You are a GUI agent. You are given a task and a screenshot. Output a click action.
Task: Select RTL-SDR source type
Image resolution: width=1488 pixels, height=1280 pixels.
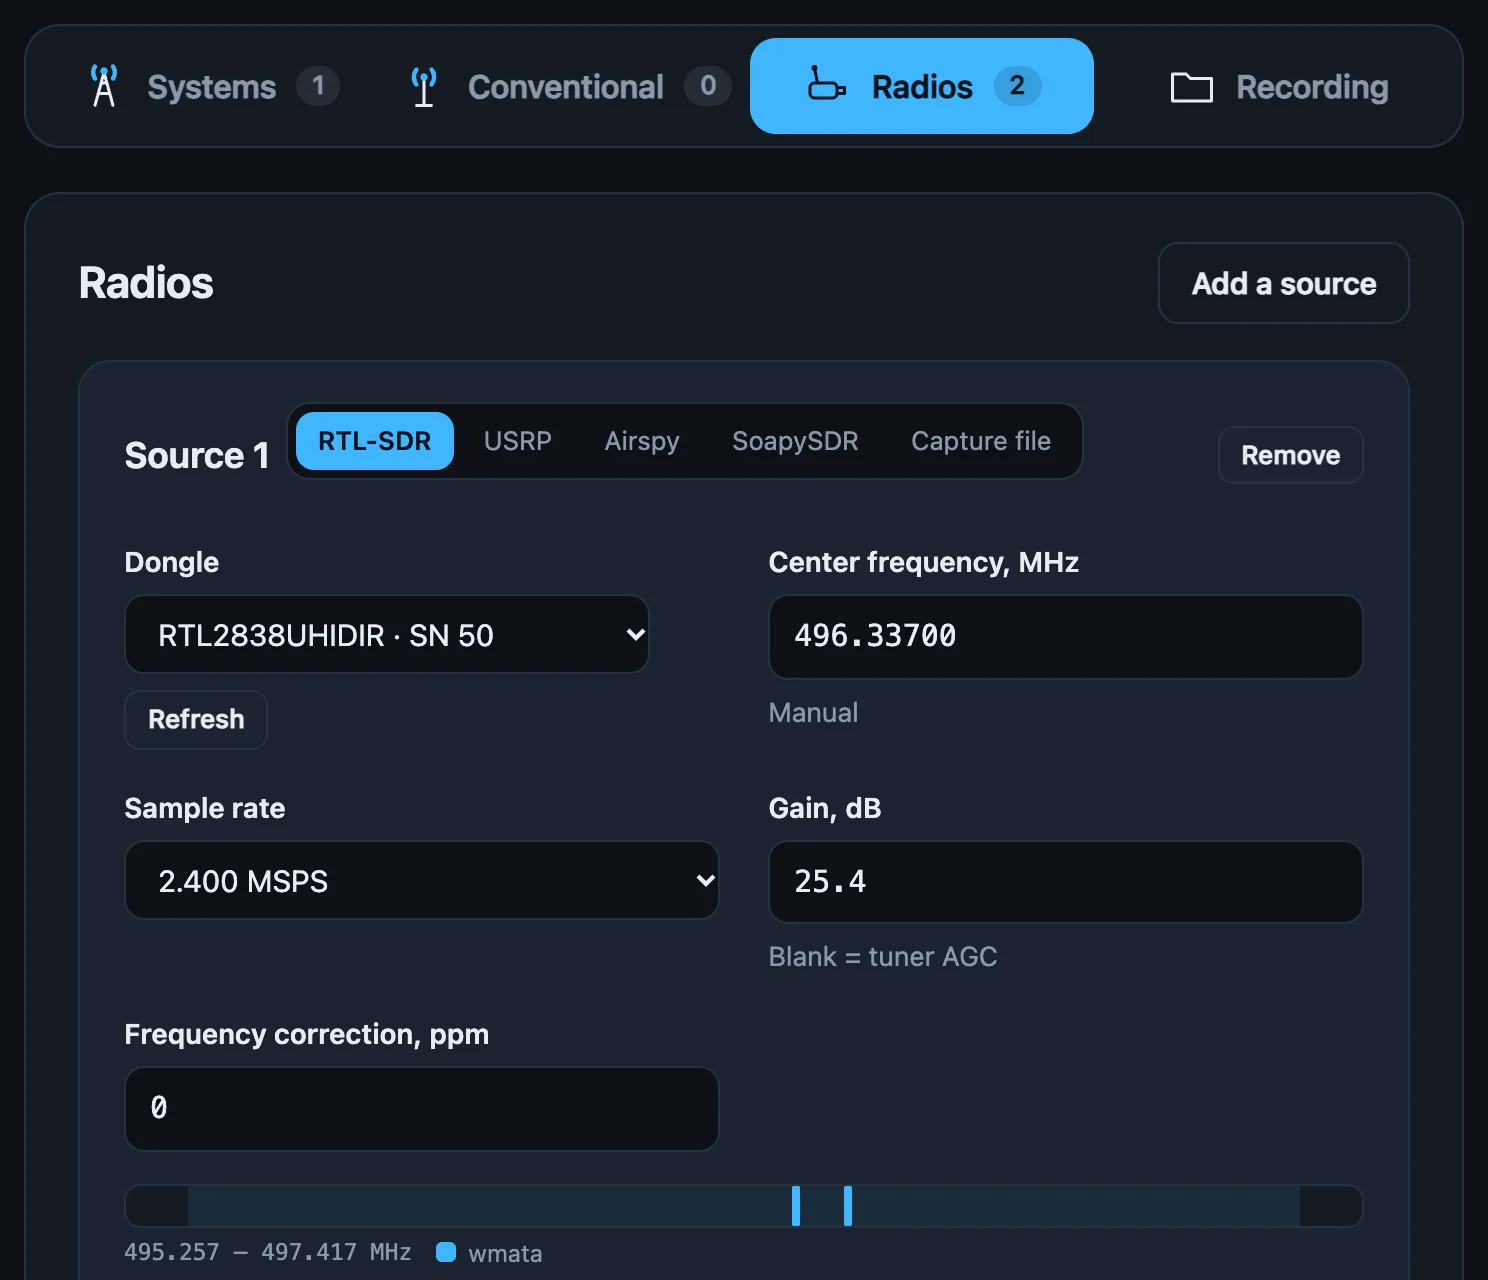(375, 441)
